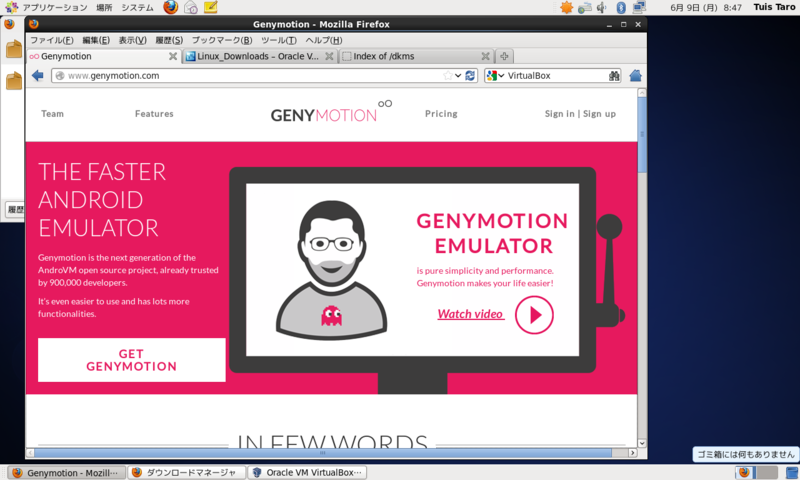Click the search binoculars icon

tap(614, 75)
